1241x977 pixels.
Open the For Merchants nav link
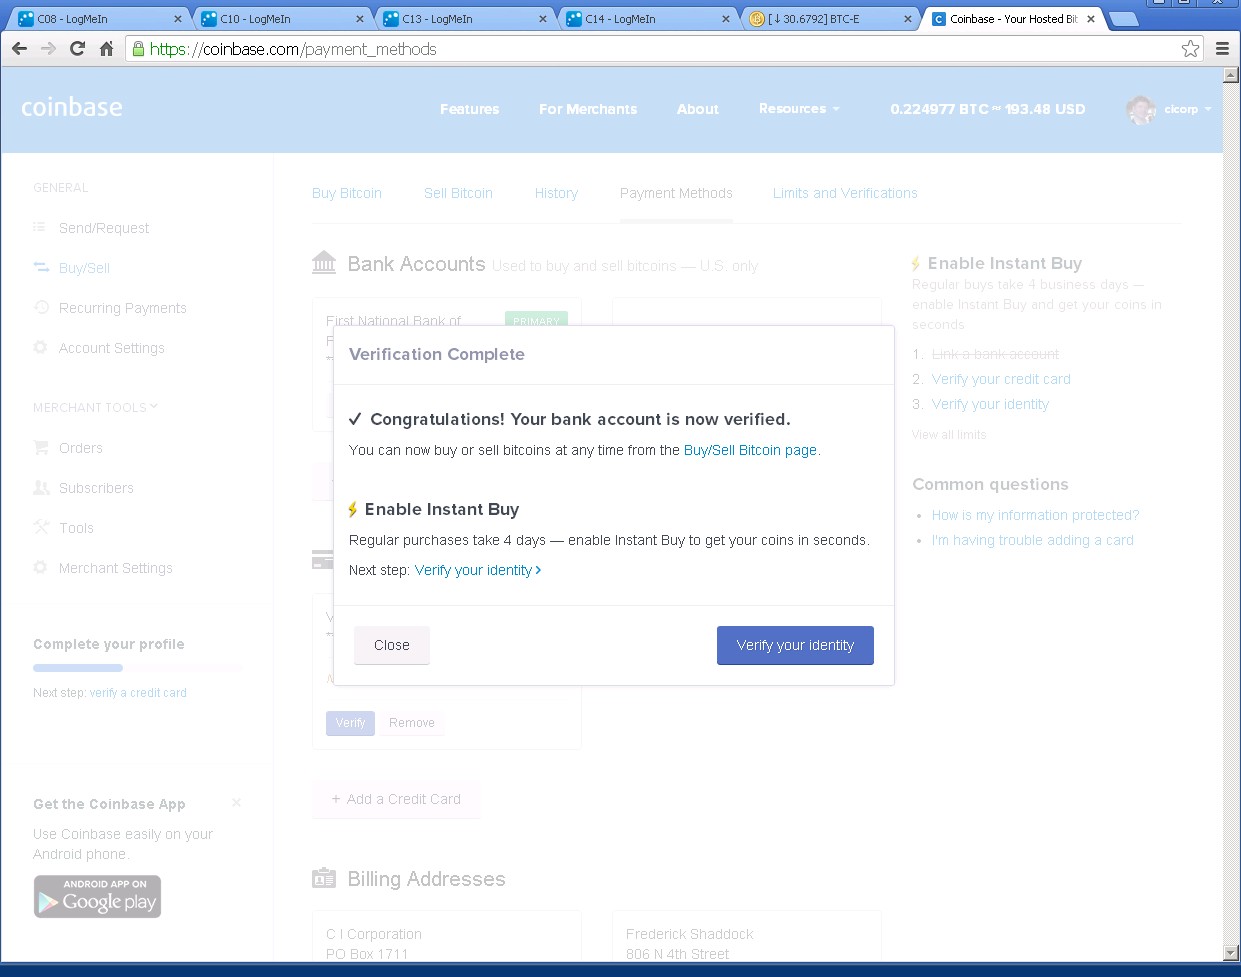click(x=588, y=109)
